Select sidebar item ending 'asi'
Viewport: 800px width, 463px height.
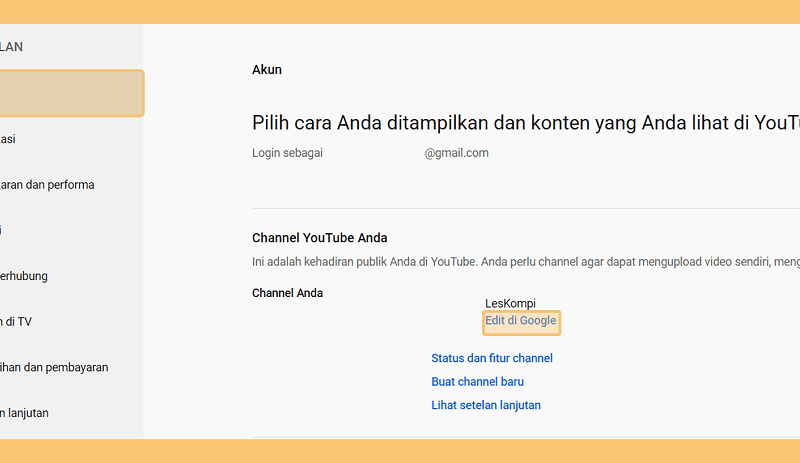8,139
